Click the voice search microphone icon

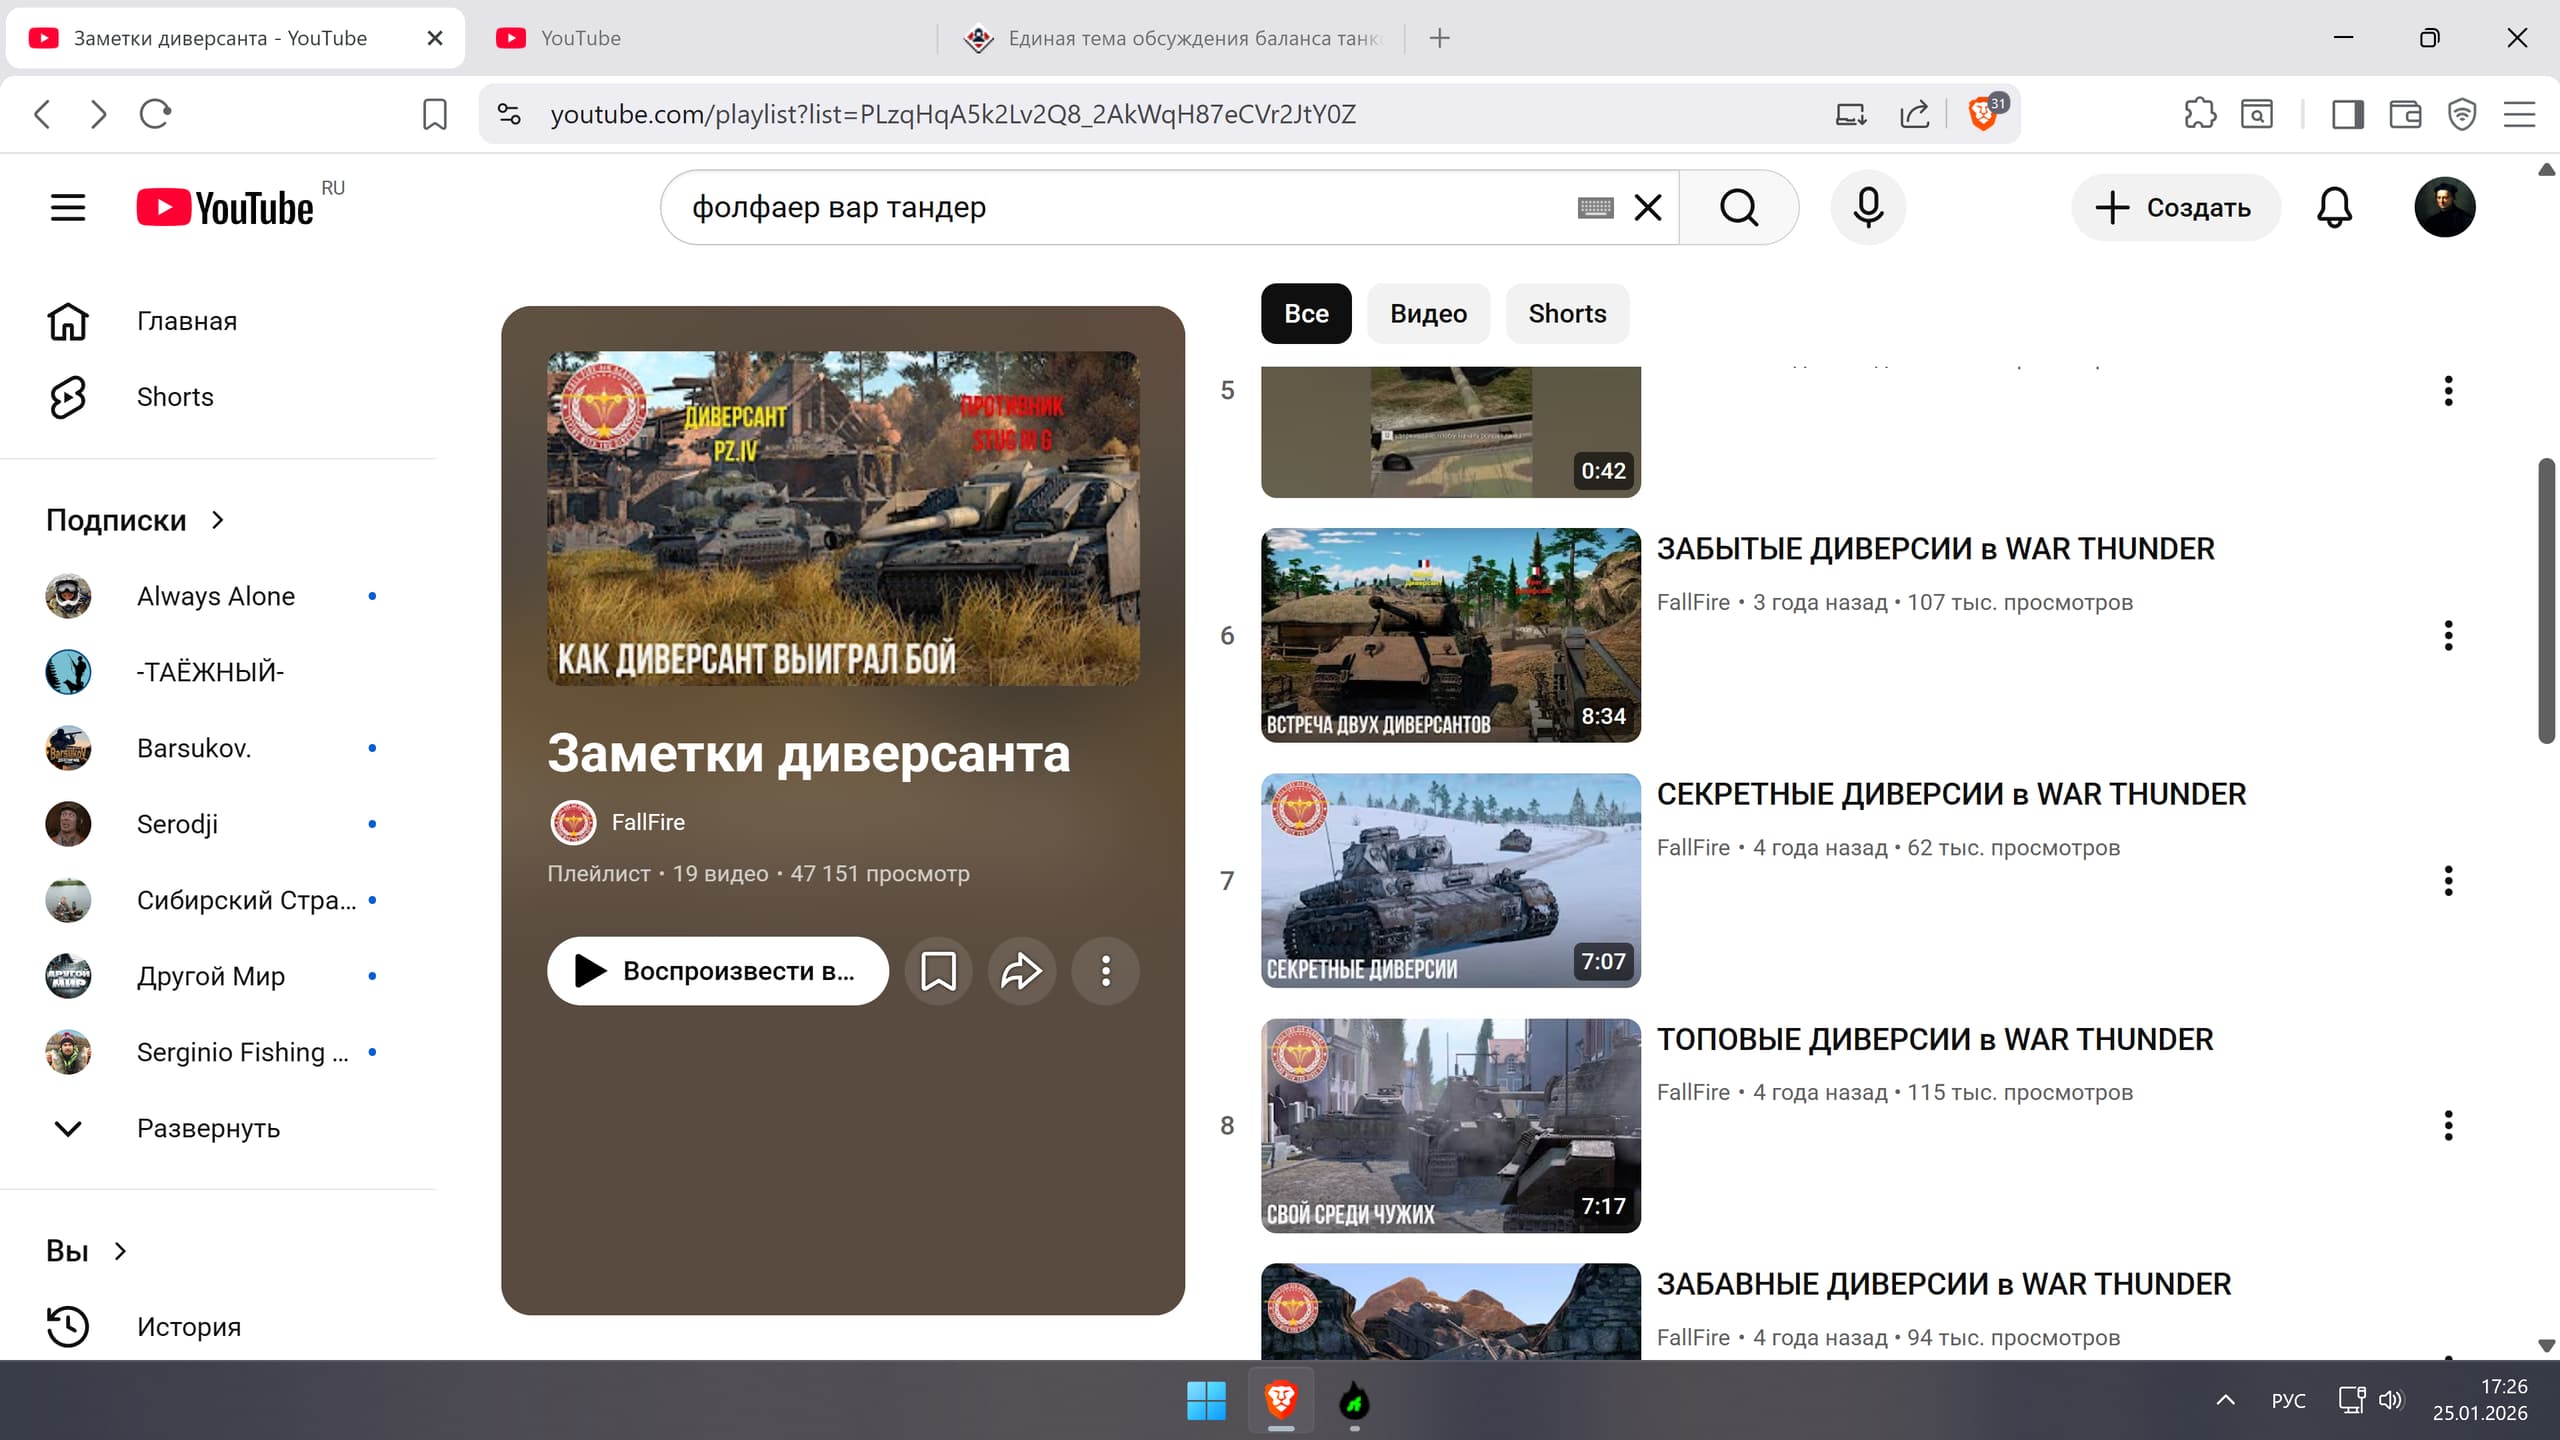[1867, 207]
